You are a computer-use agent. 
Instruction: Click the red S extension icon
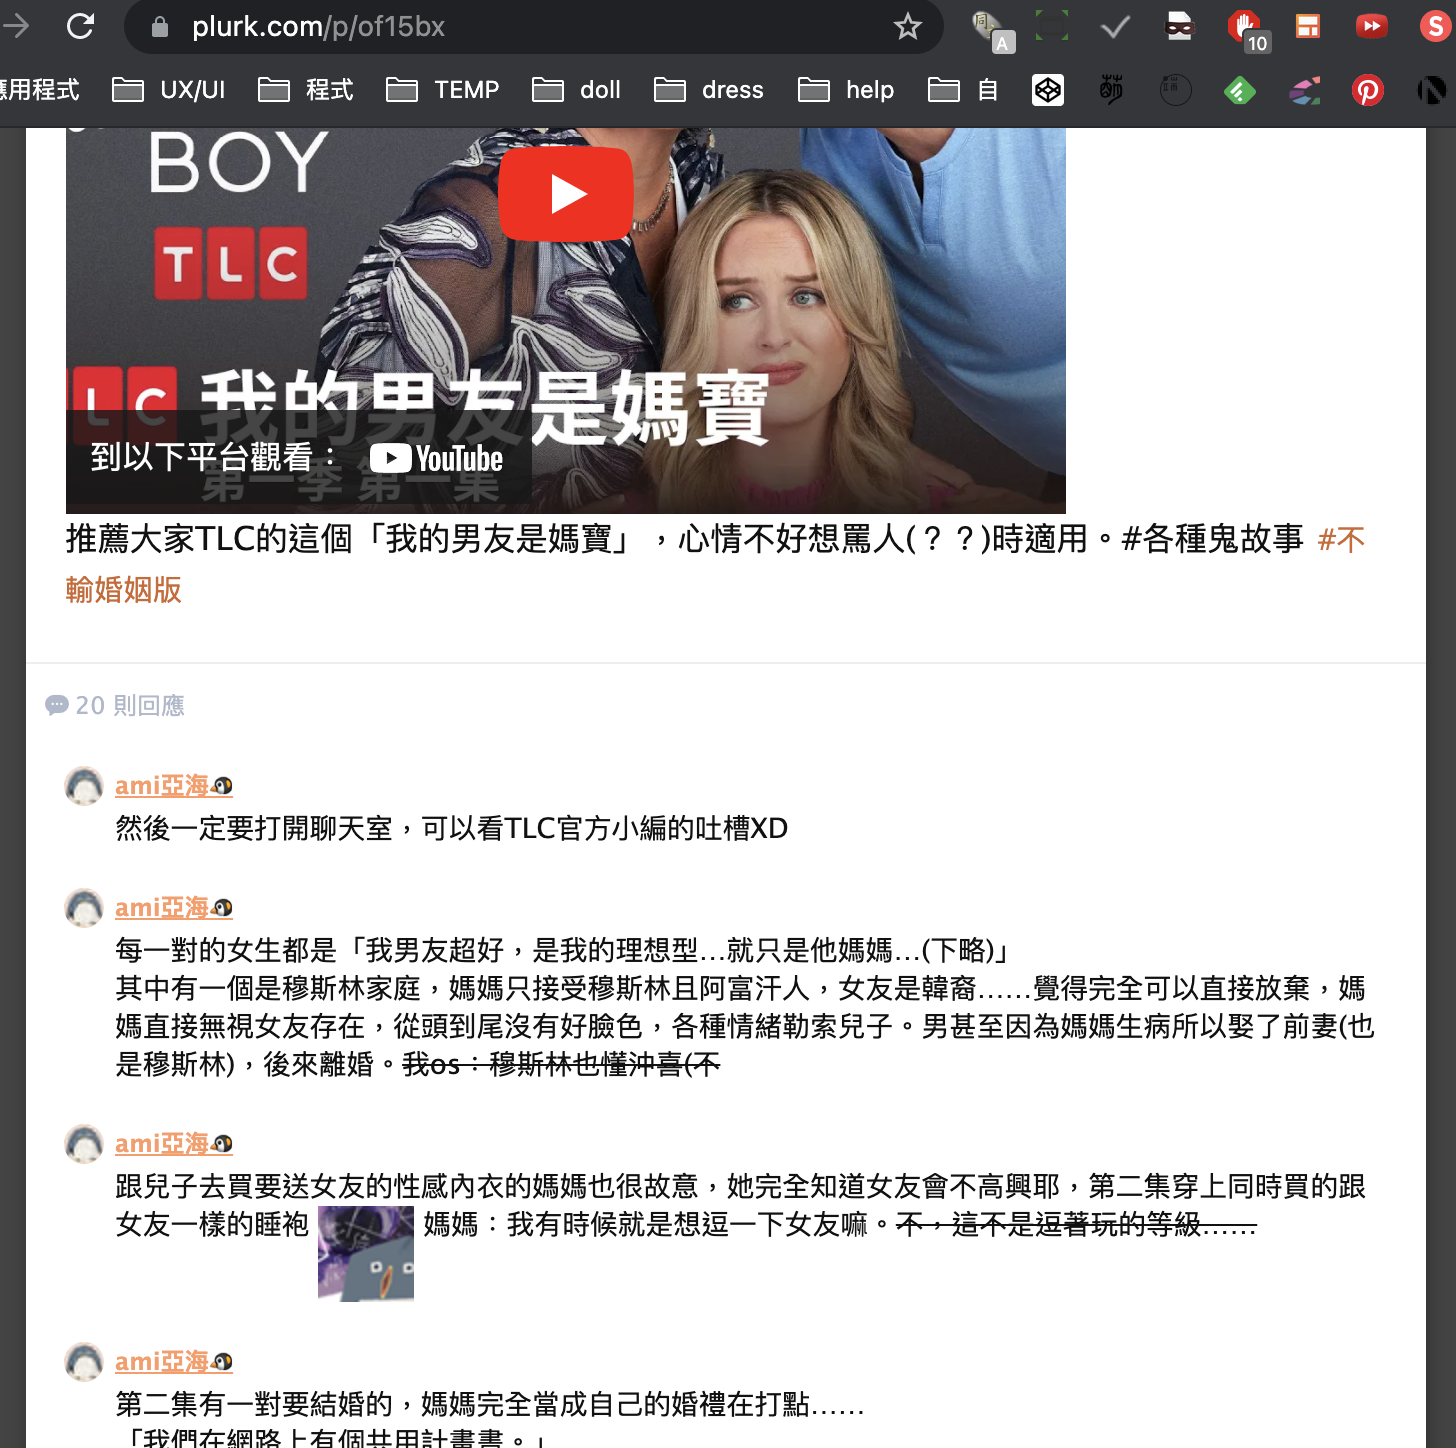(1436, 27)
